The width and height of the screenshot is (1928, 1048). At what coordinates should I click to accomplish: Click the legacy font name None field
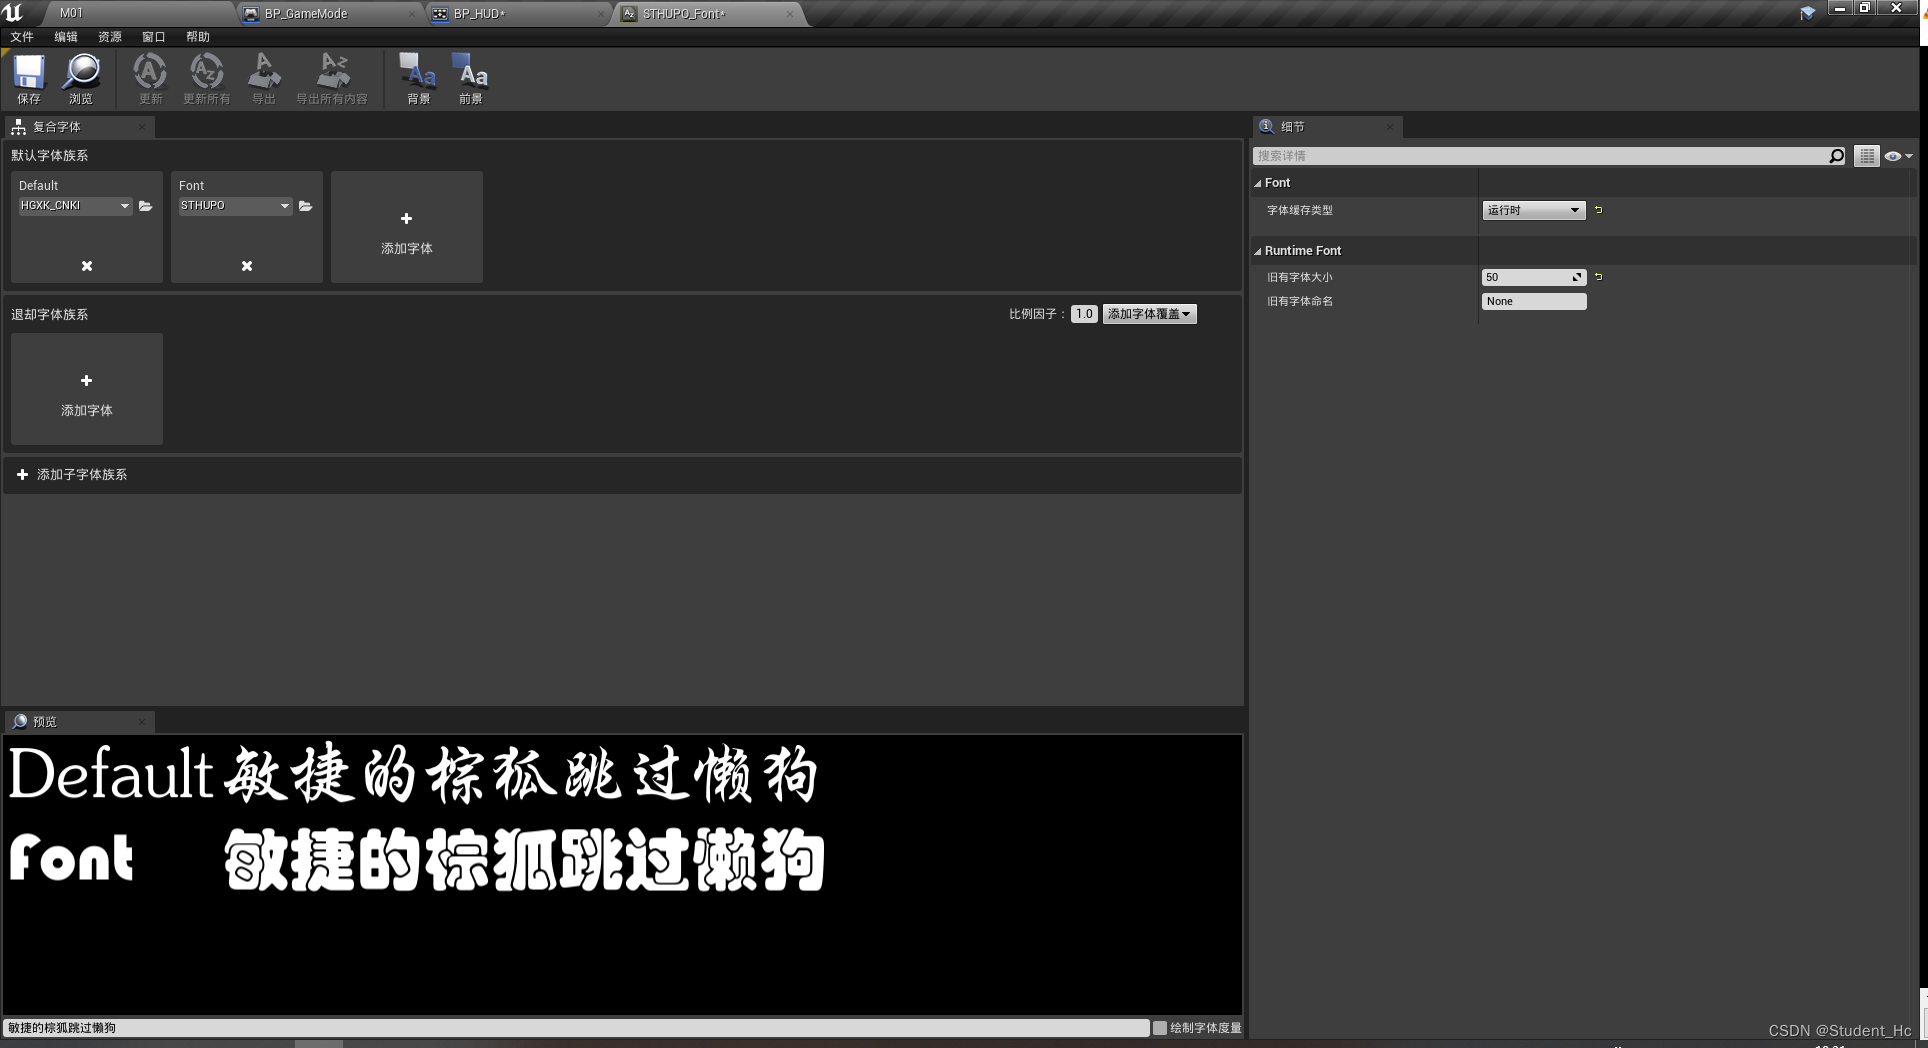1534,301
